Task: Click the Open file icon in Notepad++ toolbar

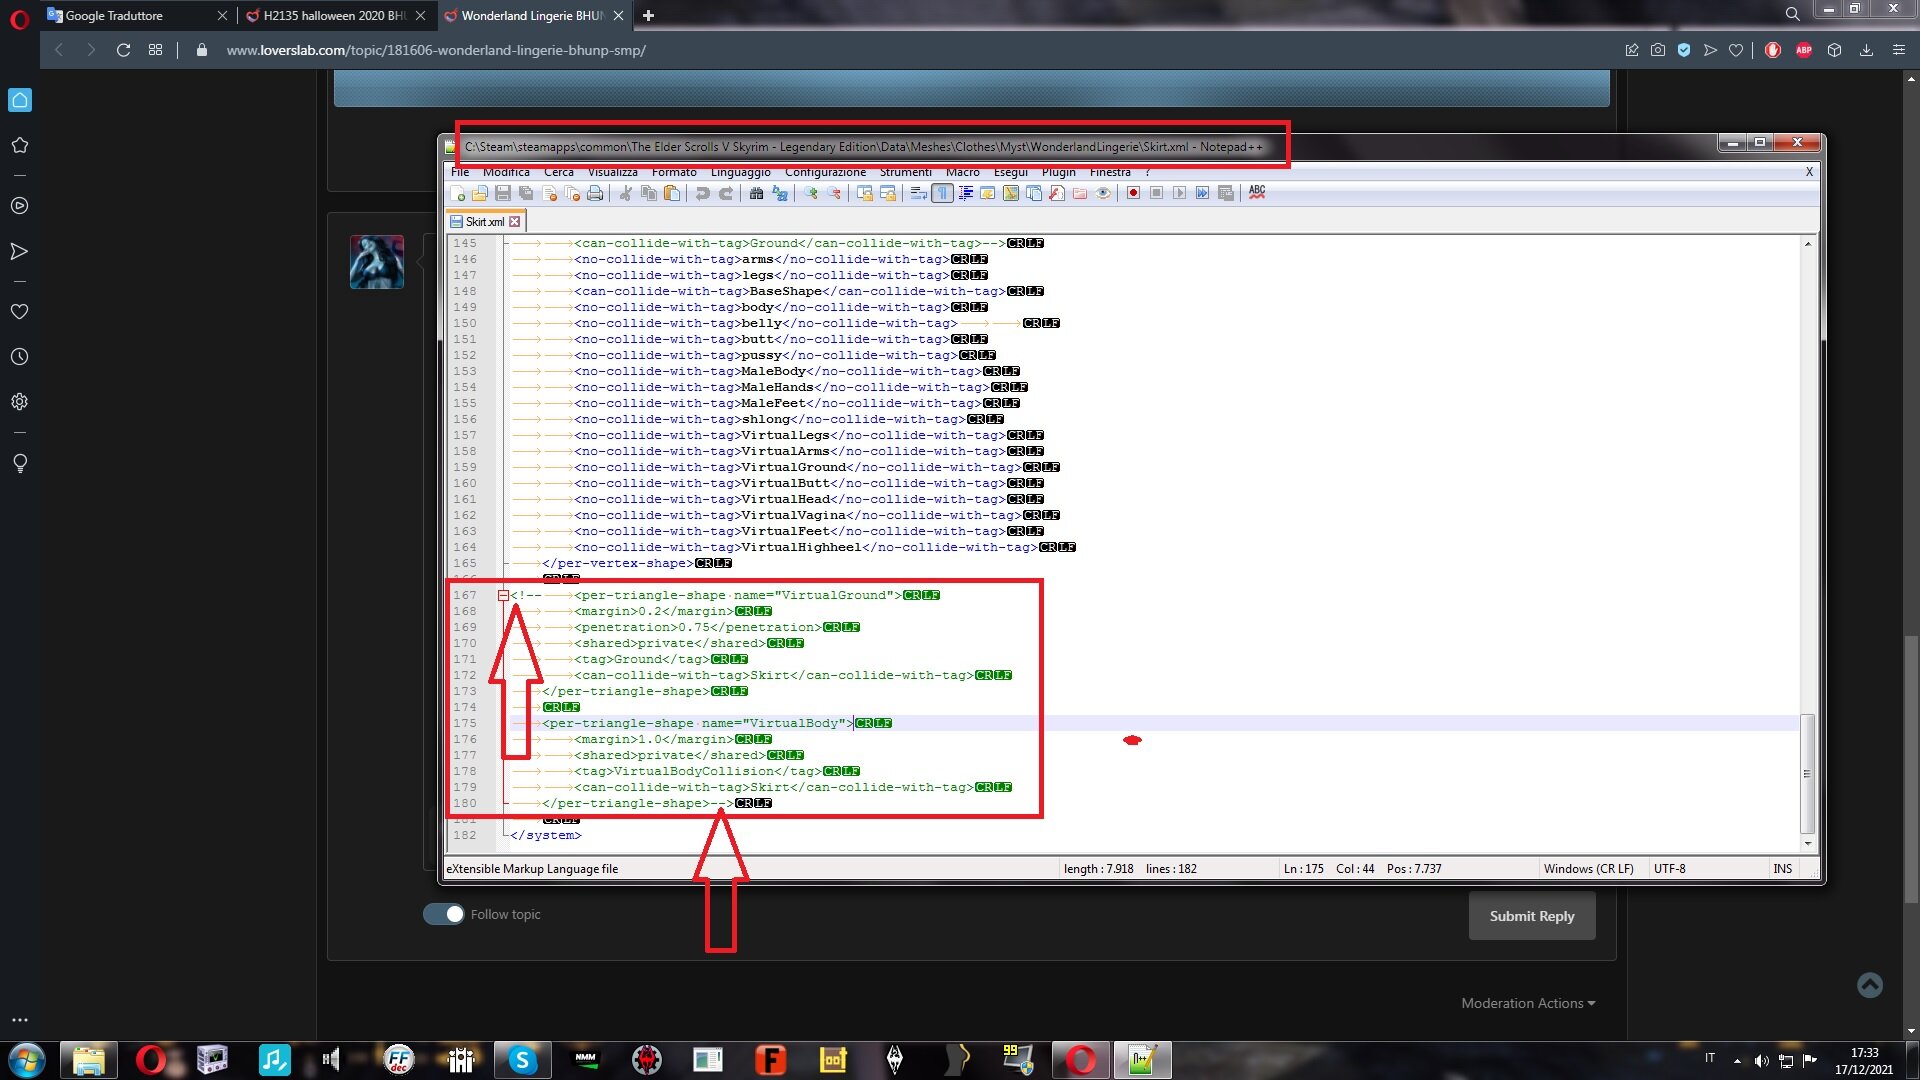Action: [480, 193]
